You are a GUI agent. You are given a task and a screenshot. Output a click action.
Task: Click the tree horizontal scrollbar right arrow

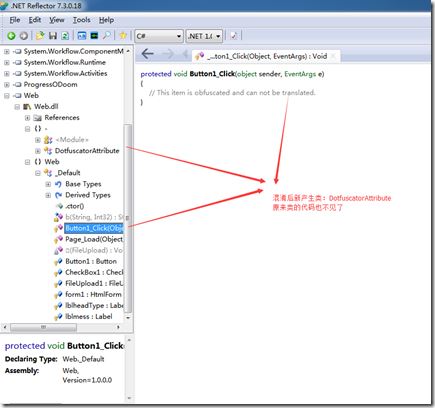tap(118, 327)
